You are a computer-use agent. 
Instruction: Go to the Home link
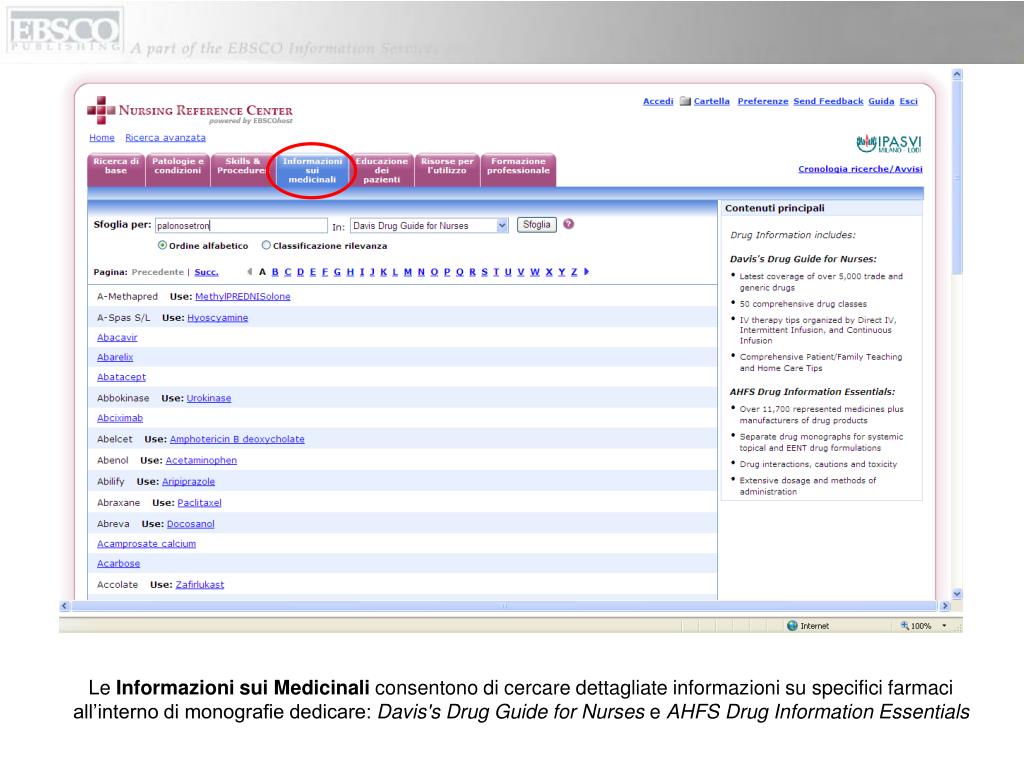(x=102, y=138)
